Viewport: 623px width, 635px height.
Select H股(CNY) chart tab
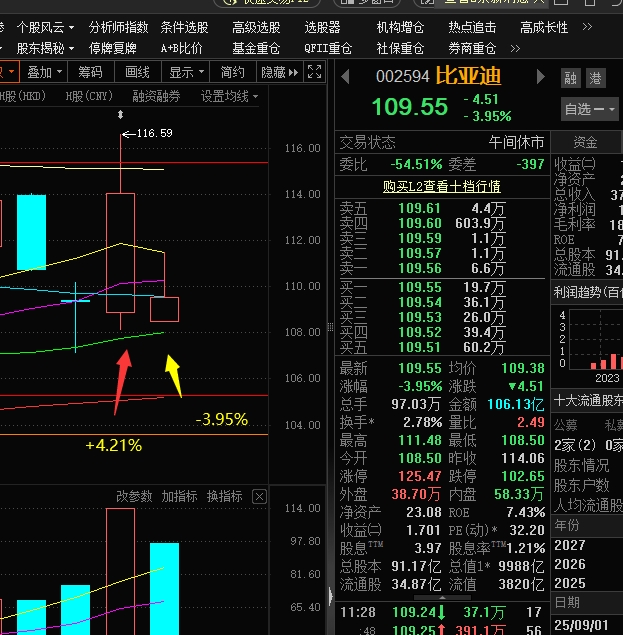tap(89, 97)
